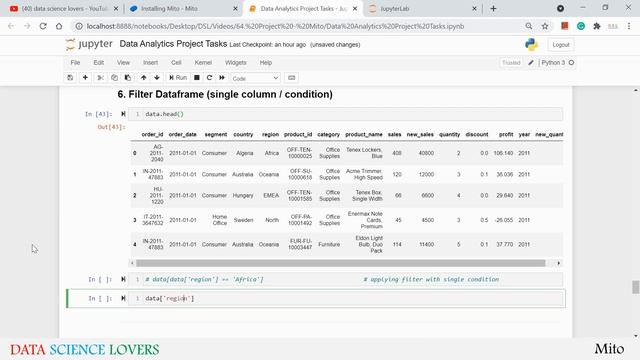Open the Cell menu
This screenshot has height=360, width=640.
pos(176,62)
